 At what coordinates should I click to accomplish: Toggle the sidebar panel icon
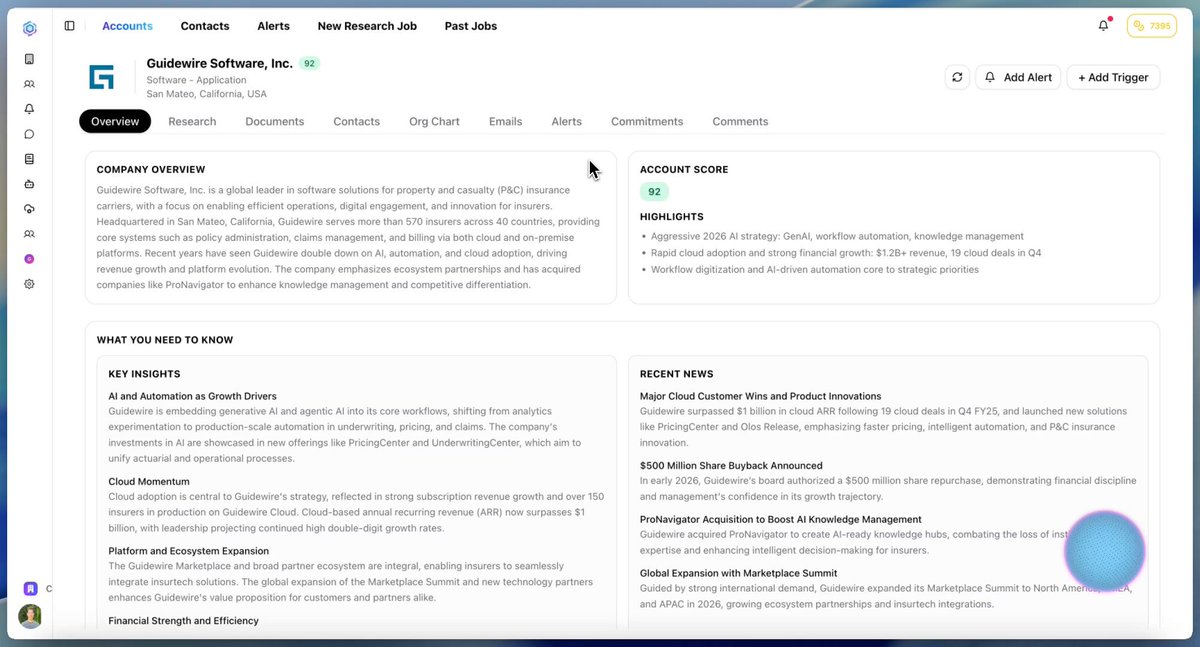pos(69,26)
